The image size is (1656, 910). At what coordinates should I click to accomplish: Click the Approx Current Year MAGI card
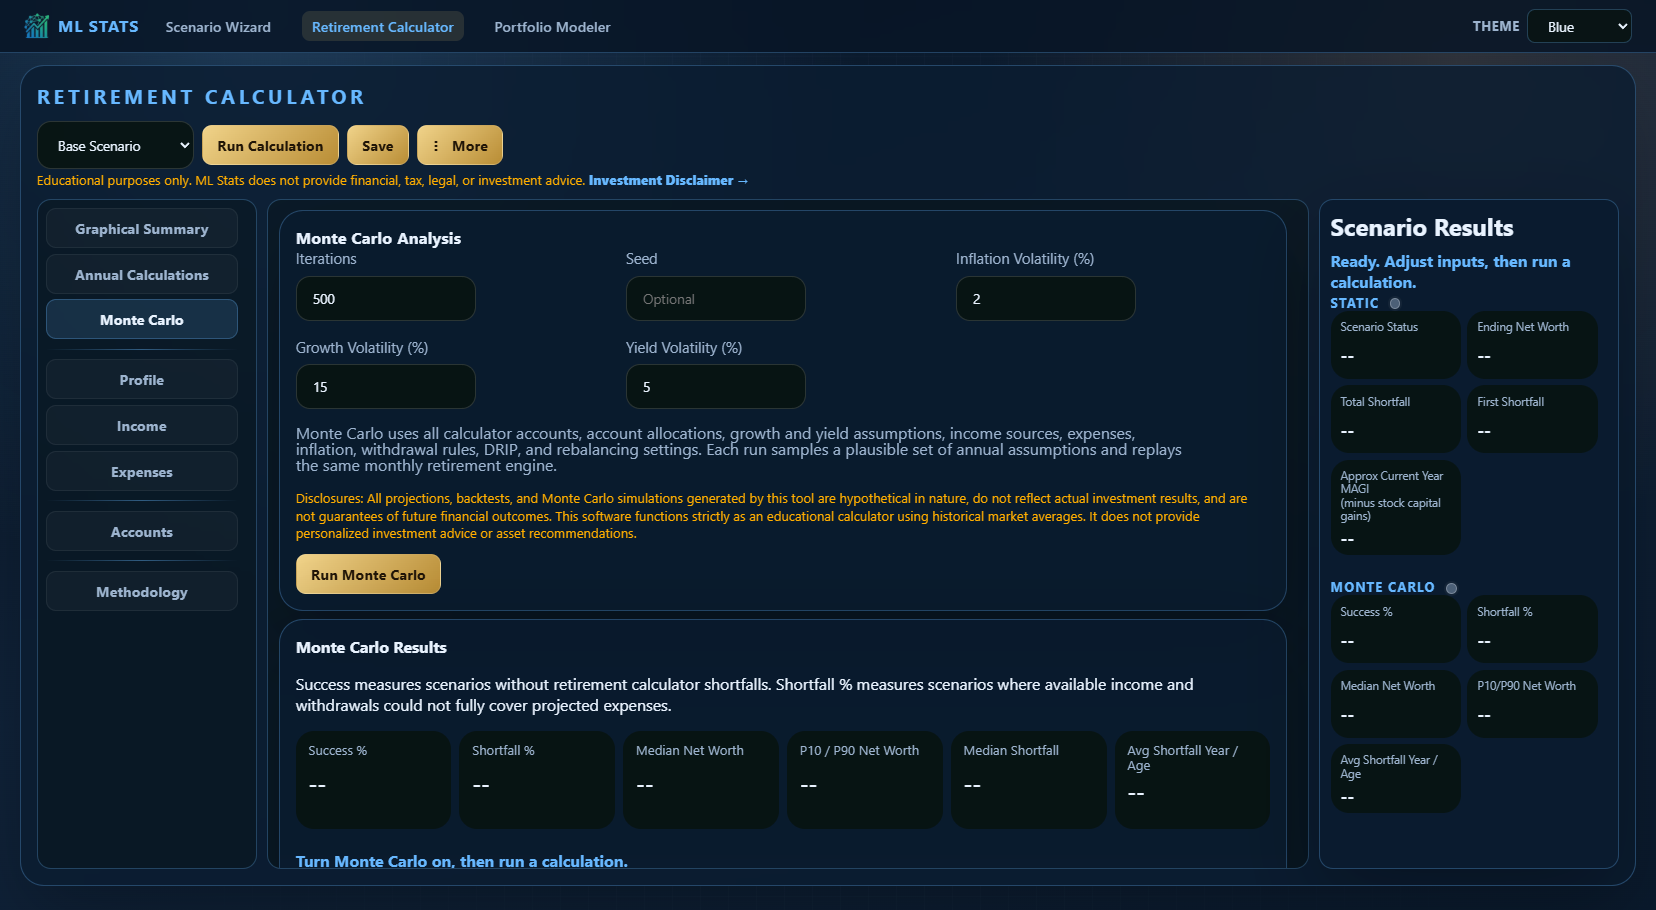(1395, 508)
